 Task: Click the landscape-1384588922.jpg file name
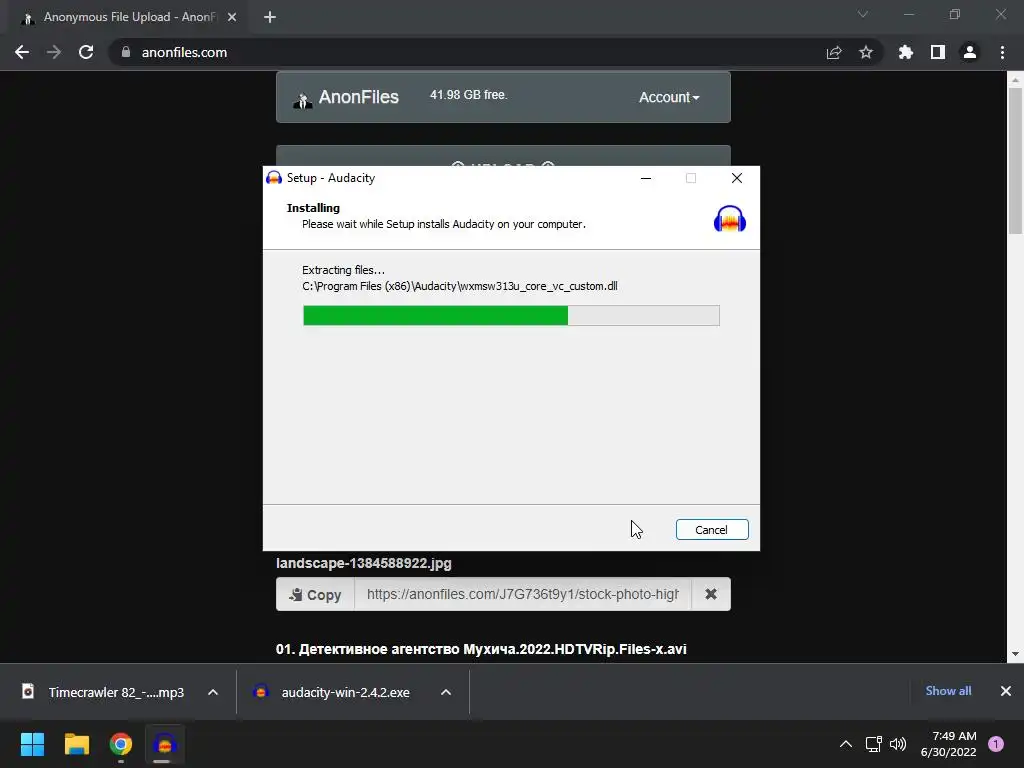(x=364, y=564)
